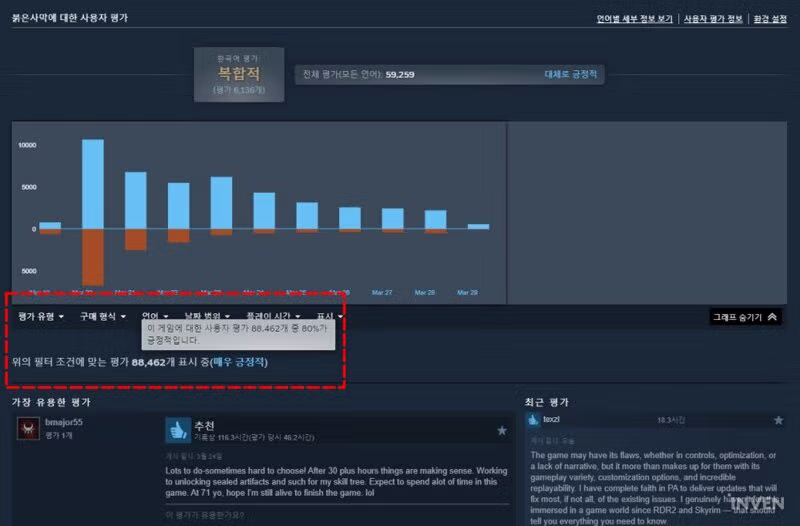Open the 표시 dropdown menu
The image size is (800, 526).
(329, 317)
